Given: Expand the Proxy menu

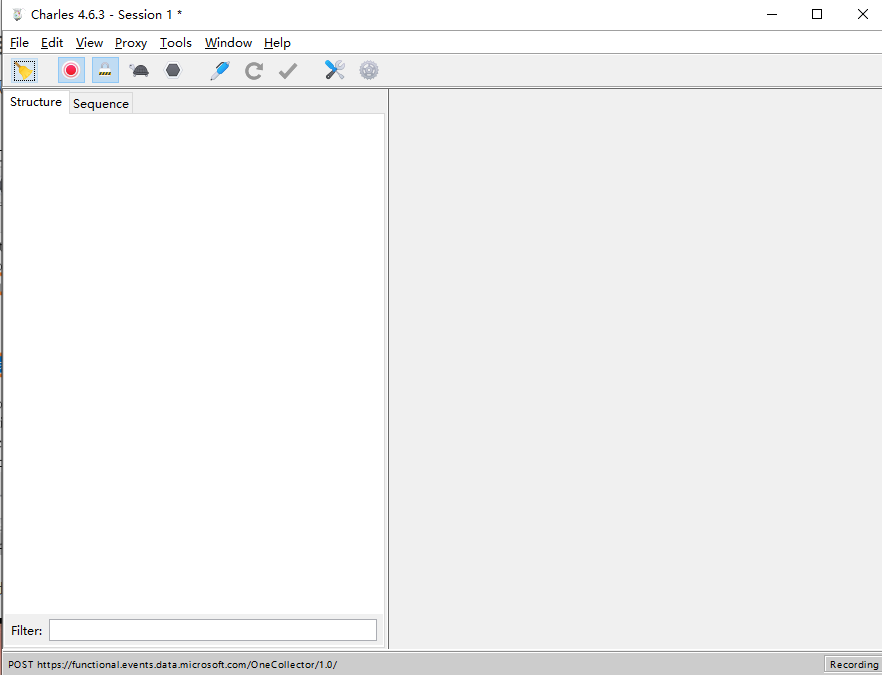Looking at the screenshot, I should 131,43.
